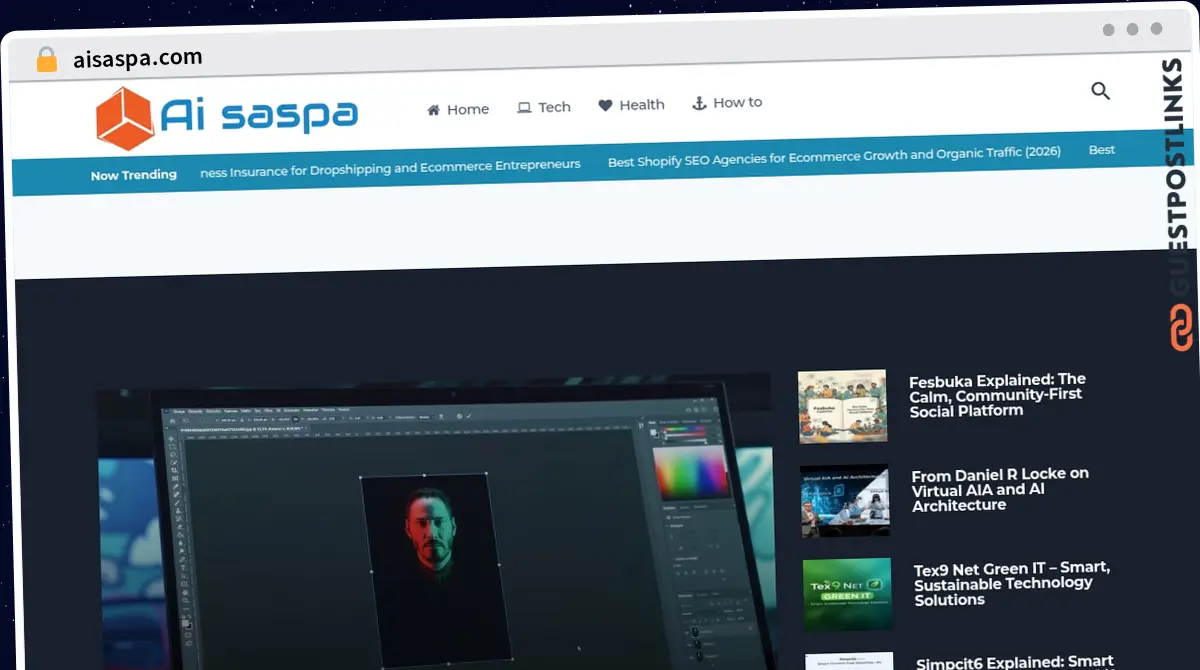The width and height of the screenshot is (1200, 670).
Task: Click the aisaspa.com address bar
Action: click(x=138, y=58)
